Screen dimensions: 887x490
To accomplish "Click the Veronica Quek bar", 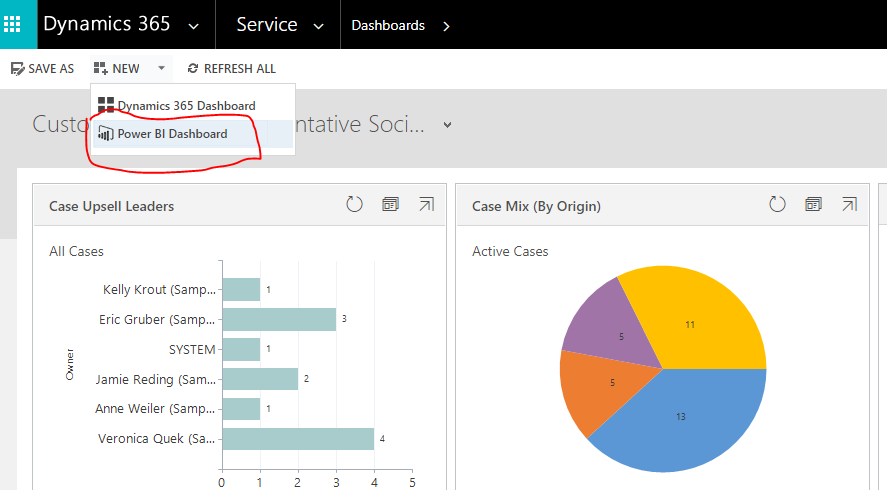I will tap(298, 439).
